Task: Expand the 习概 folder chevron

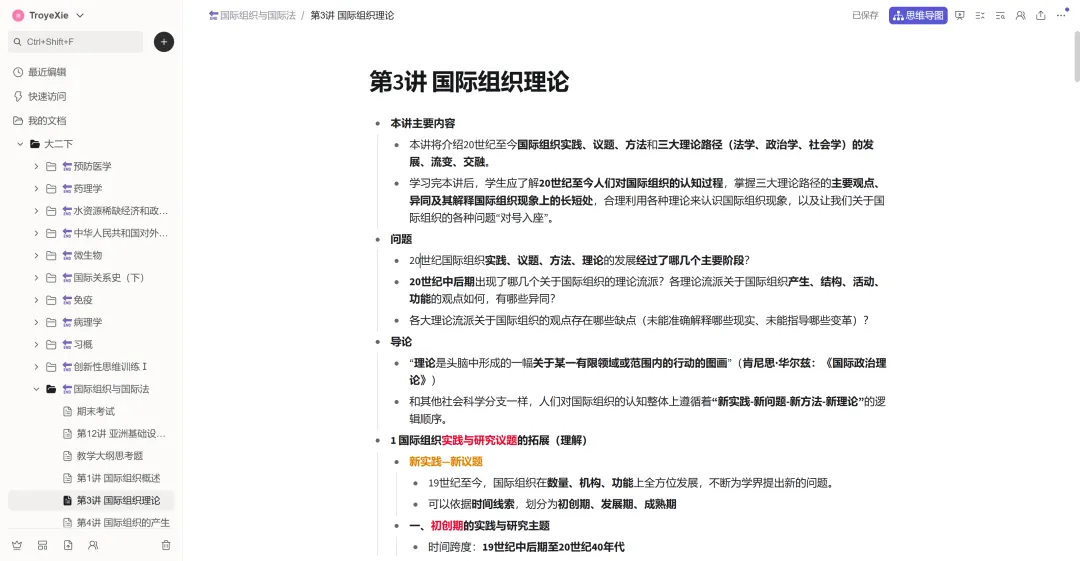Action: (36, 345)
